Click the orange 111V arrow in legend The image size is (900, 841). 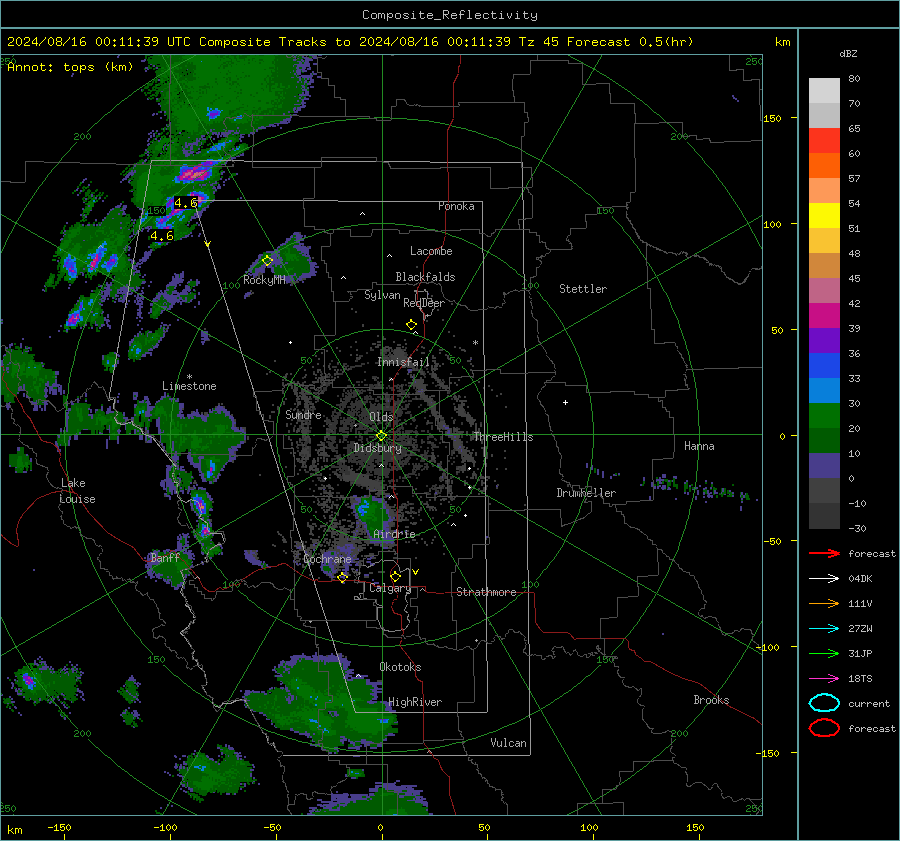tap(824, 603)
